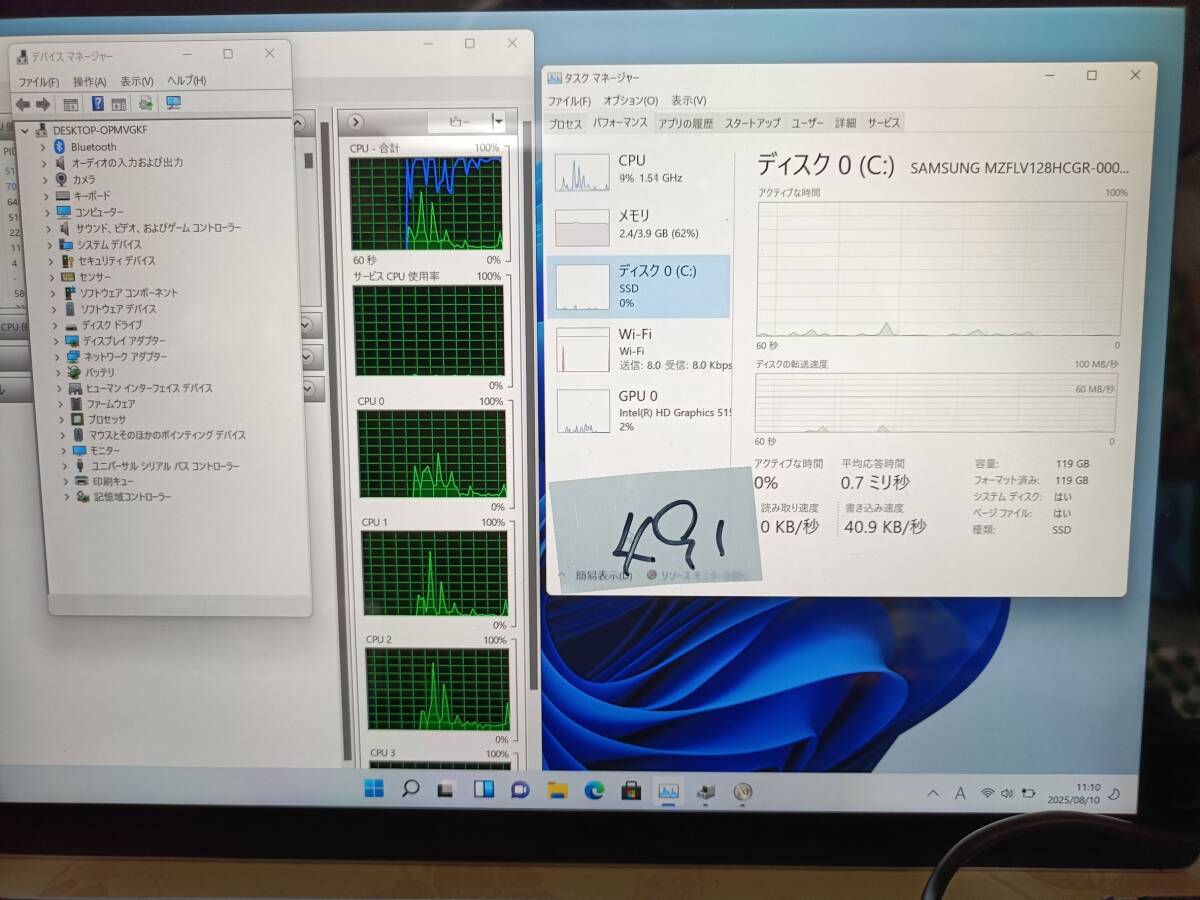Expand the センサー node arrow
This screenshot has width=1200, height=900.
tap(53, 277)
